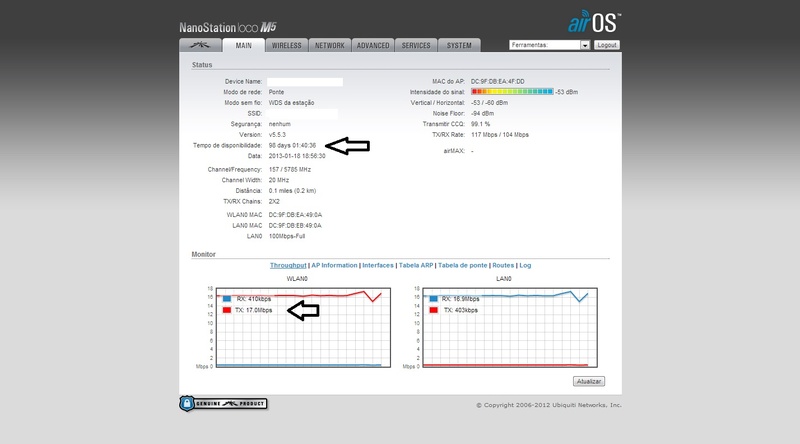Click the Logout button
The width and height of the screenshot is (800, 444).
point(607,45)
